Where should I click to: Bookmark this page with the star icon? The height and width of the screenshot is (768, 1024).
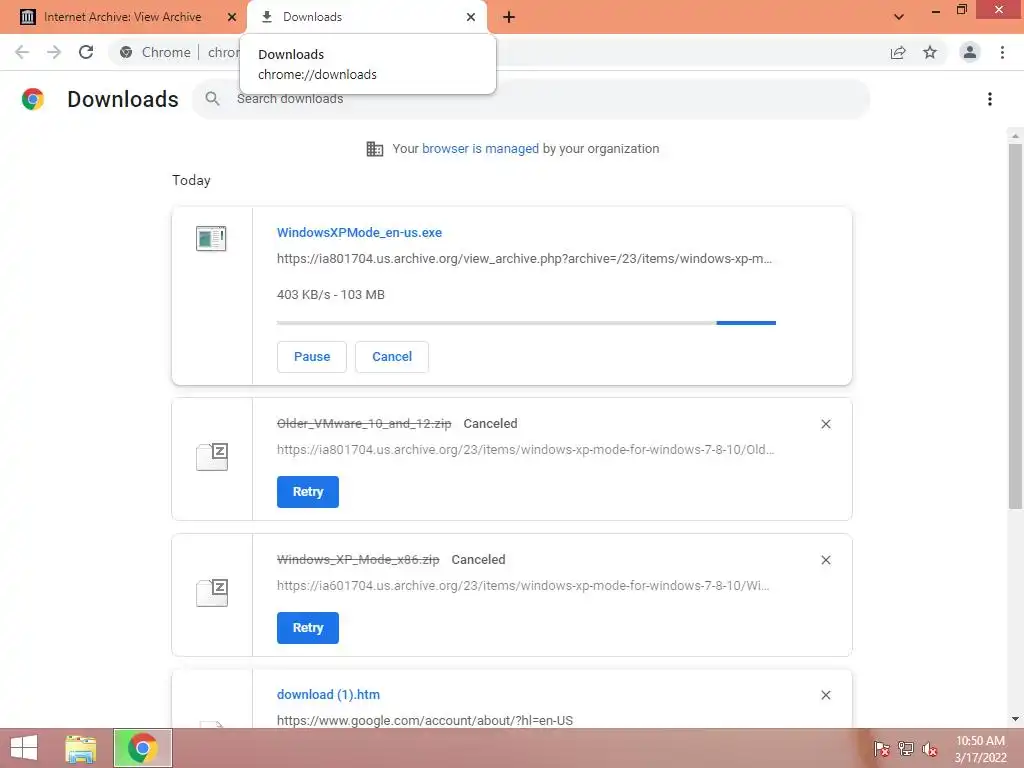pos(930,52)
